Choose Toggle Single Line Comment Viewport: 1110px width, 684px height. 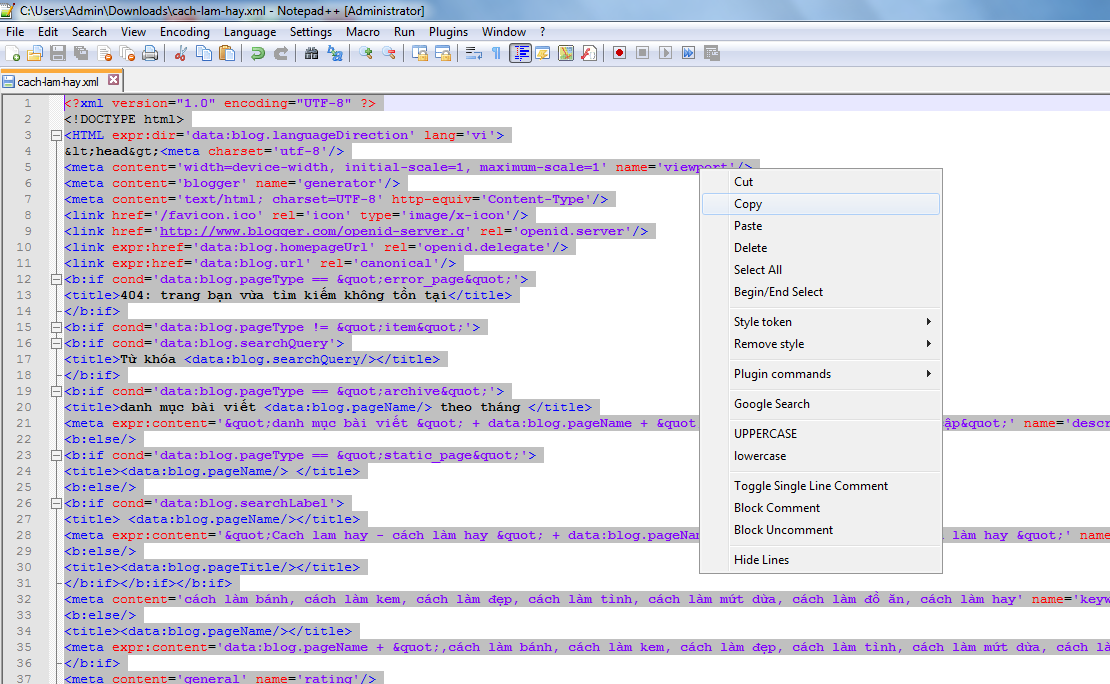(821, 486)
